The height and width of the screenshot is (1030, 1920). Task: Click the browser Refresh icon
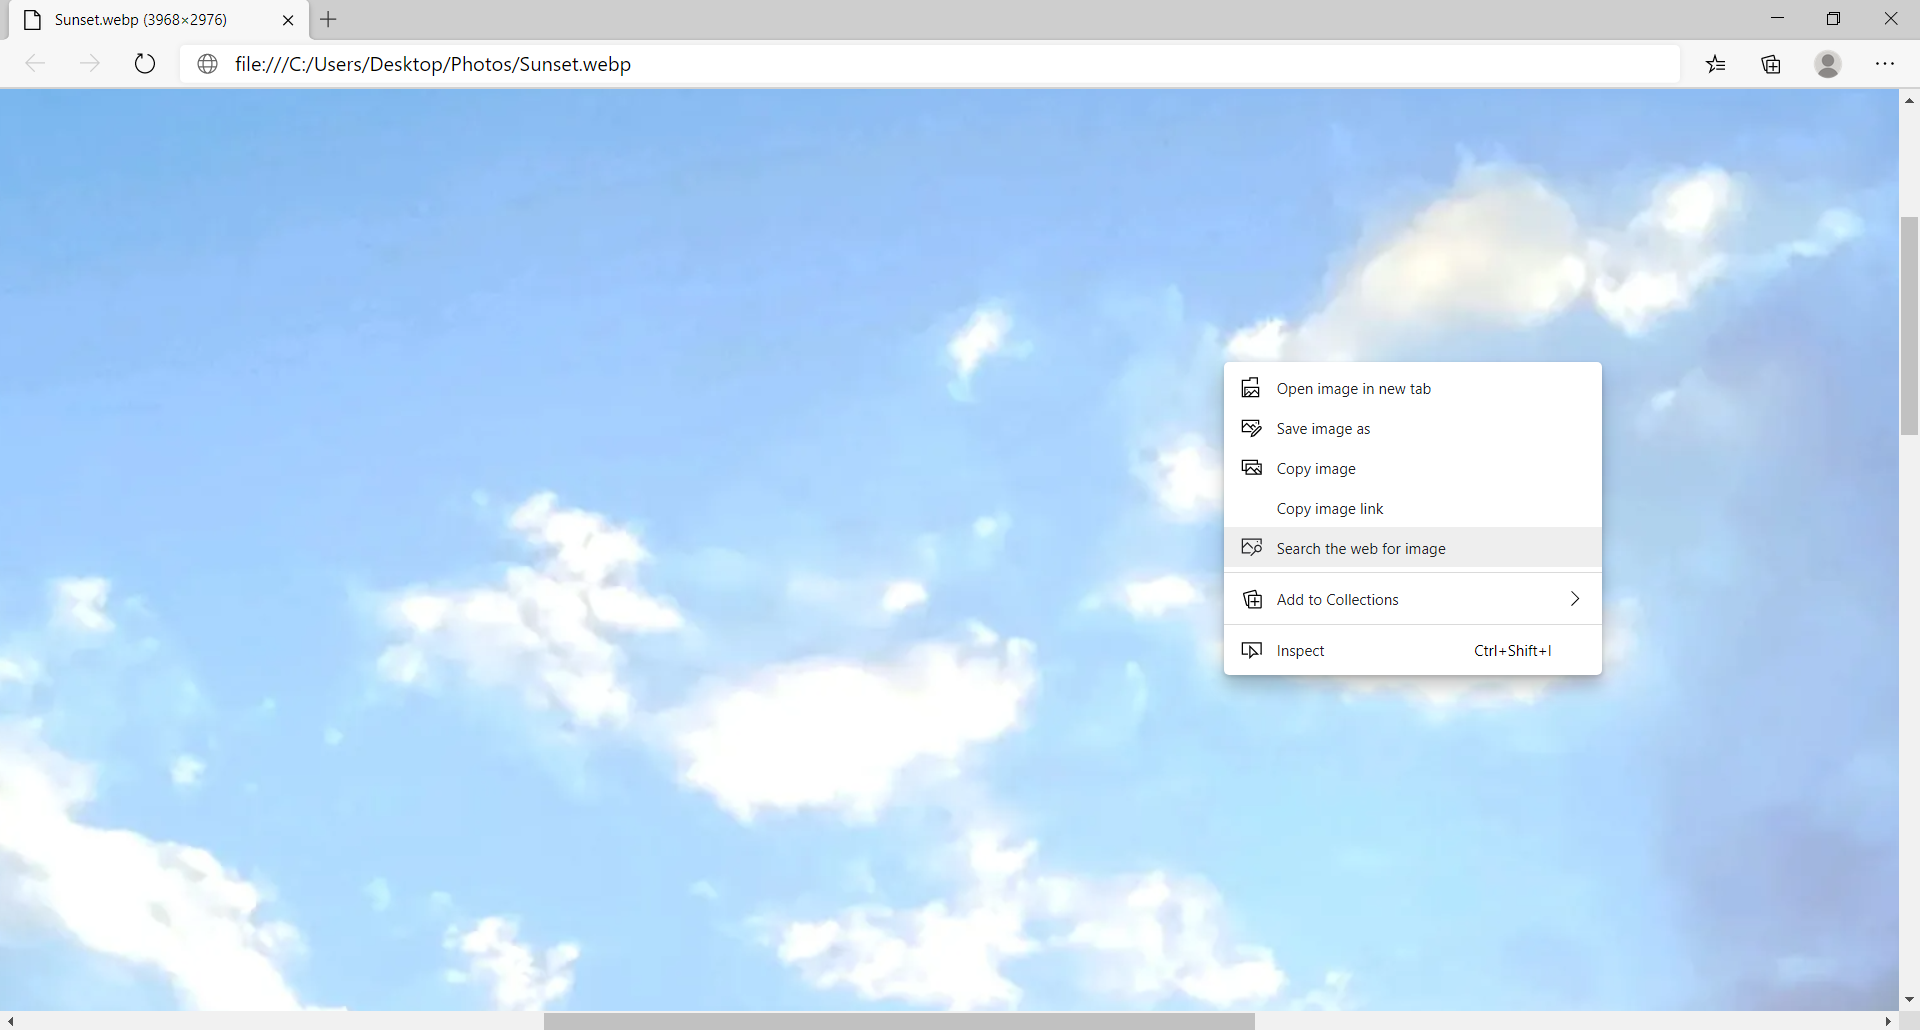coord(145,64)
